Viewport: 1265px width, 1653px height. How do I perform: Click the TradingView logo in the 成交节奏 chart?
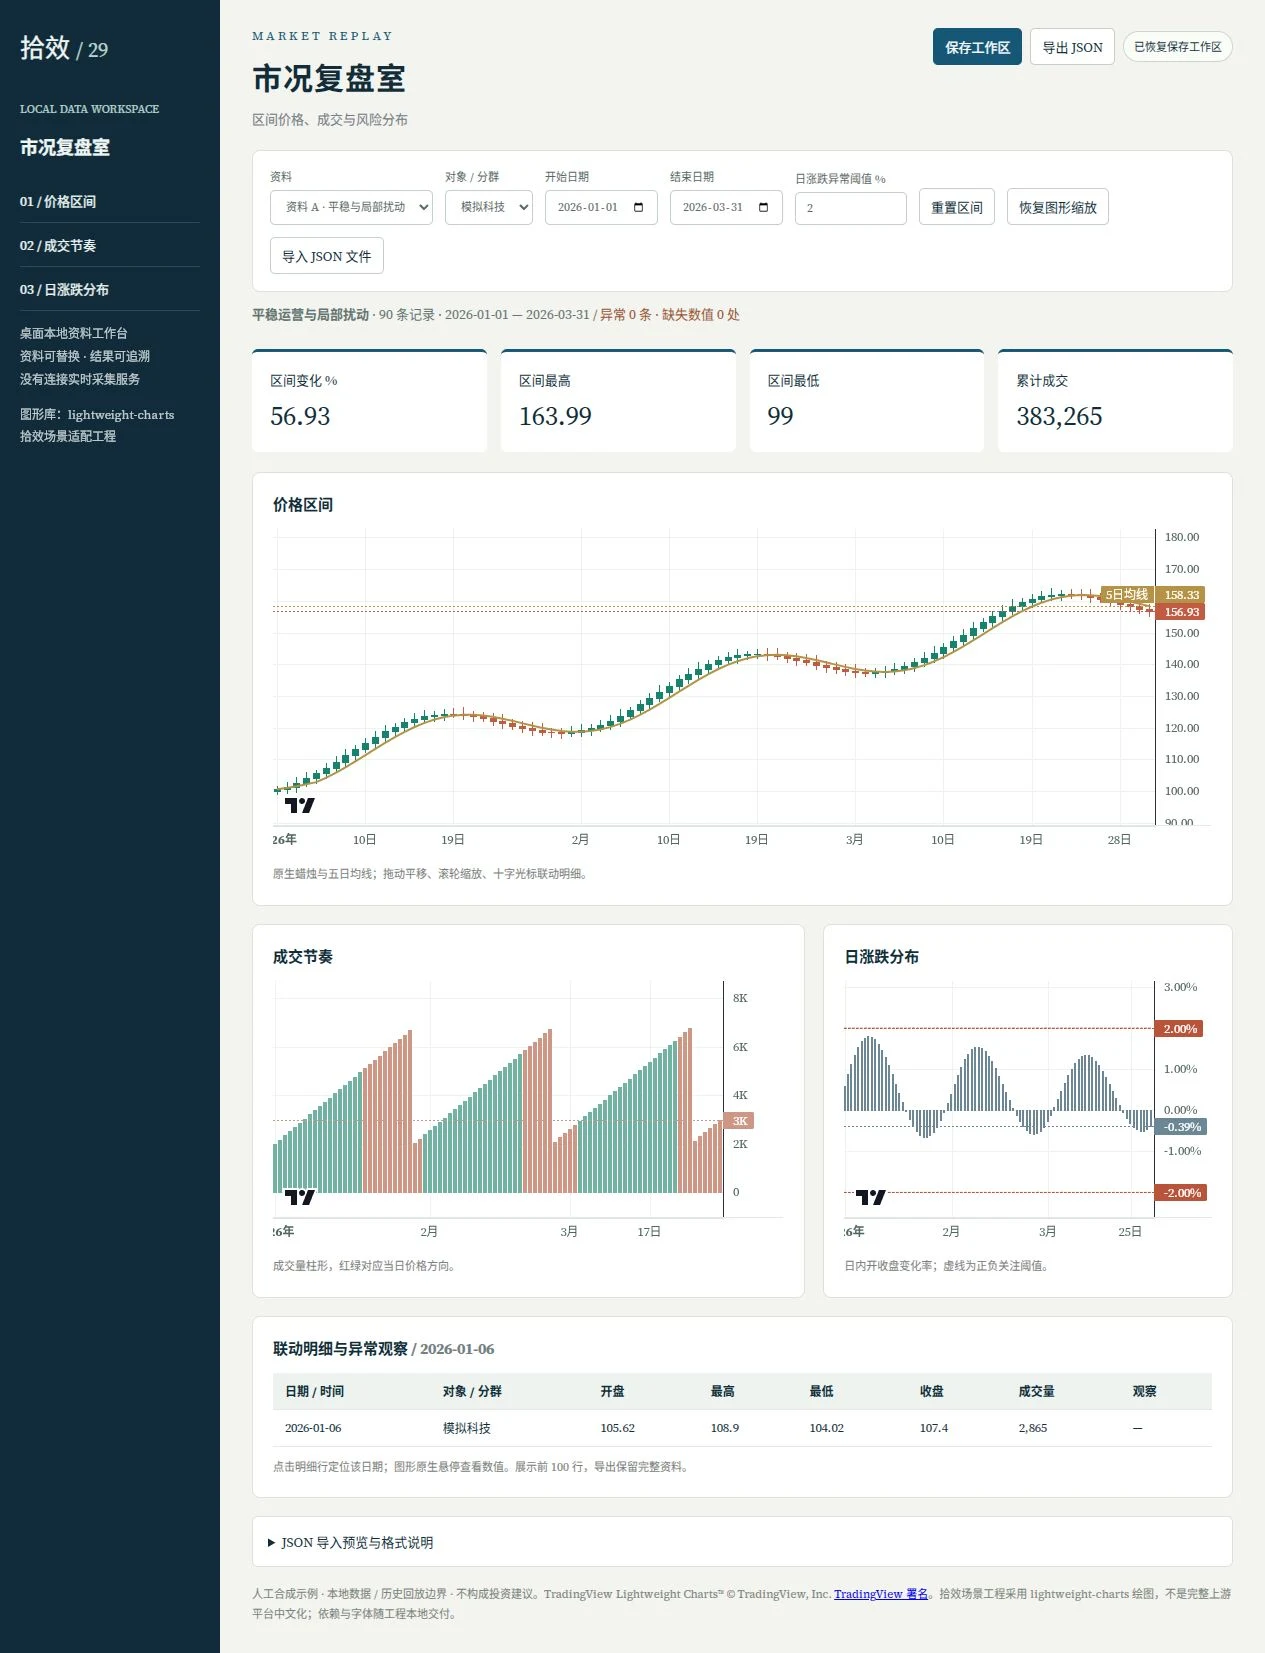click(x=299, y=1197)
